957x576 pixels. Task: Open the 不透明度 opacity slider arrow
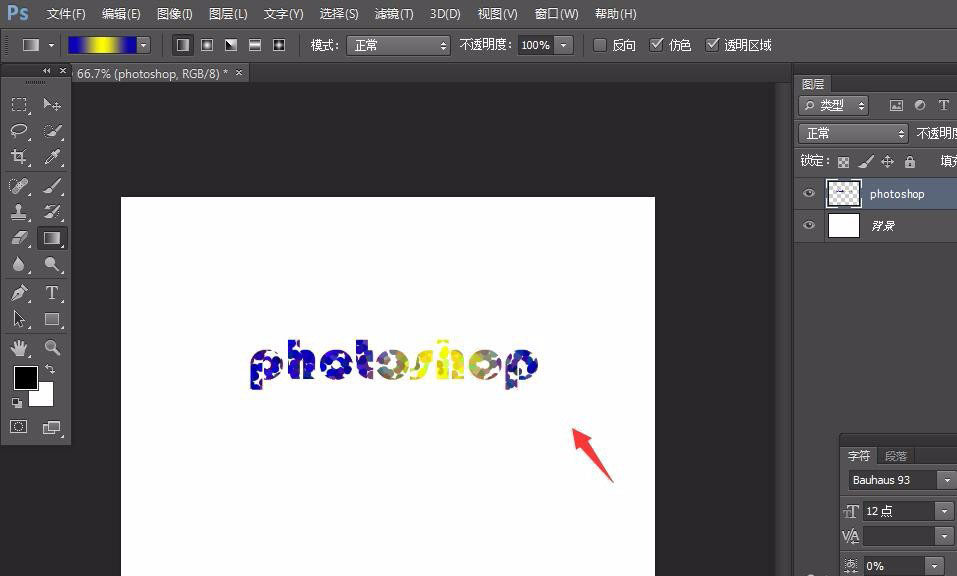click(x=563, y=45)
